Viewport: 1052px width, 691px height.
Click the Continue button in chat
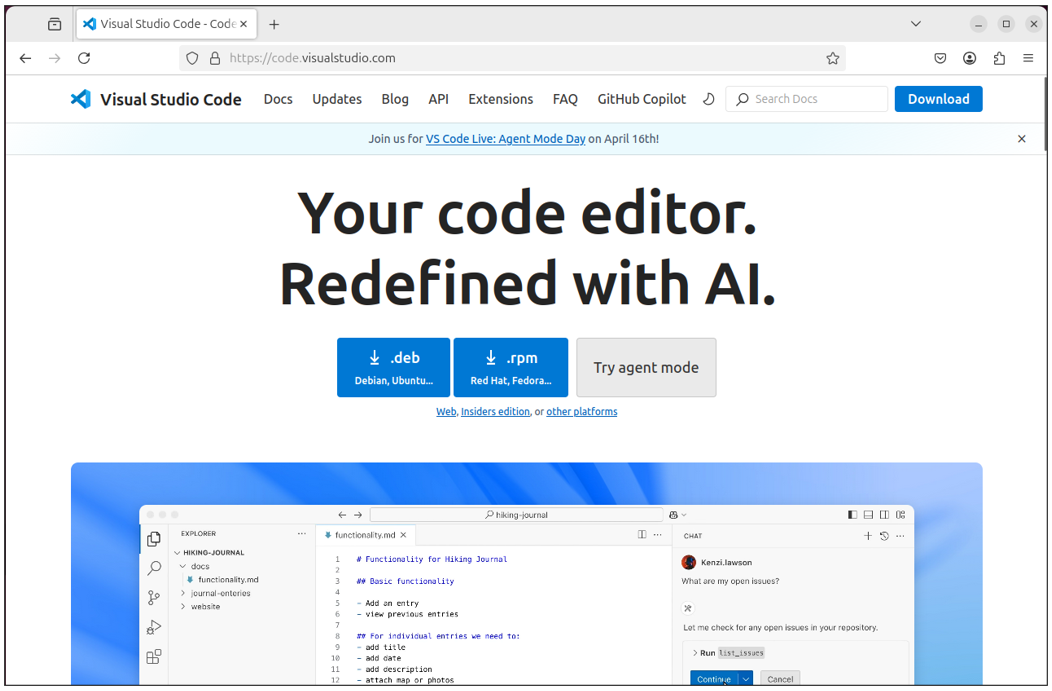(x=714, y=678)
